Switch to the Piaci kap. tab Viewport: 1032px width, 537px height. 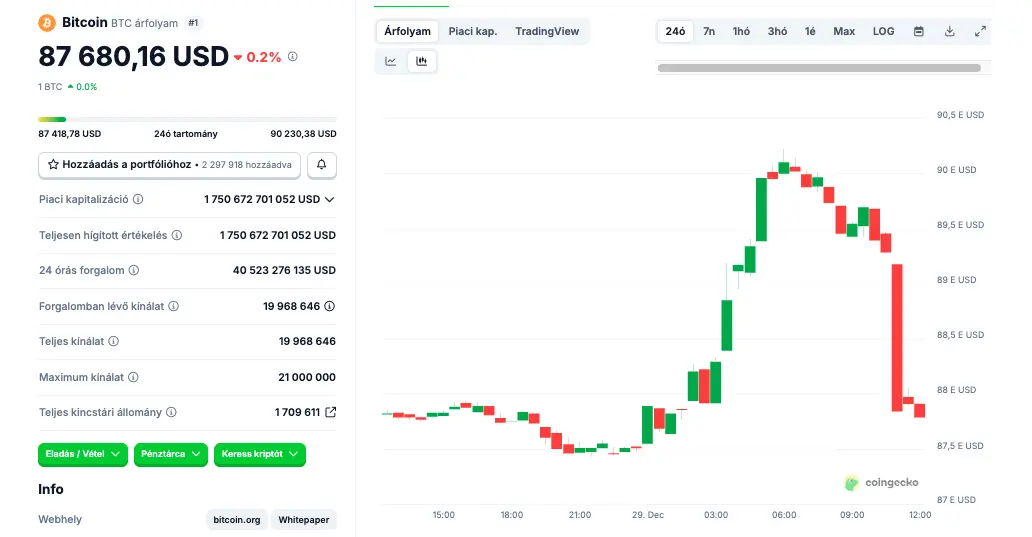tap(473, 32)
